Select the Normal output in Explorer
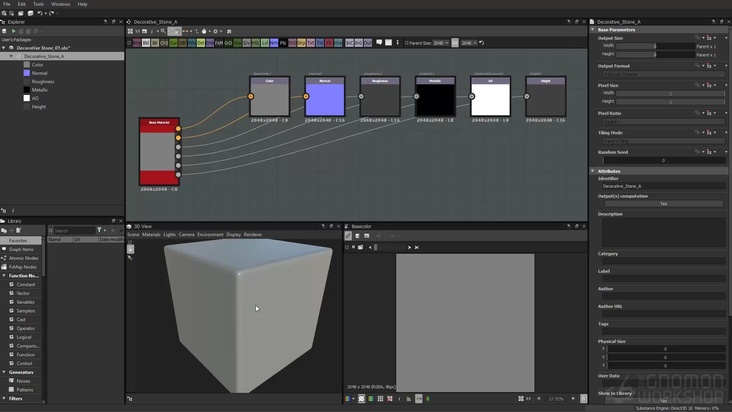Screen dimensions: 732x412 point(38,73)
